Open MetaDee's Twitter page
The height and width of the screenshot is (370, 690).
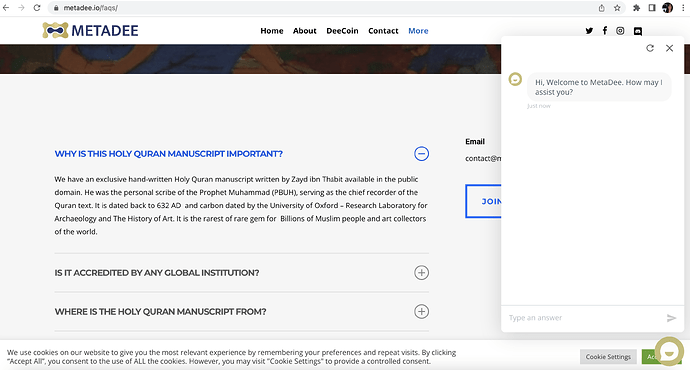(x=589, y=31)
